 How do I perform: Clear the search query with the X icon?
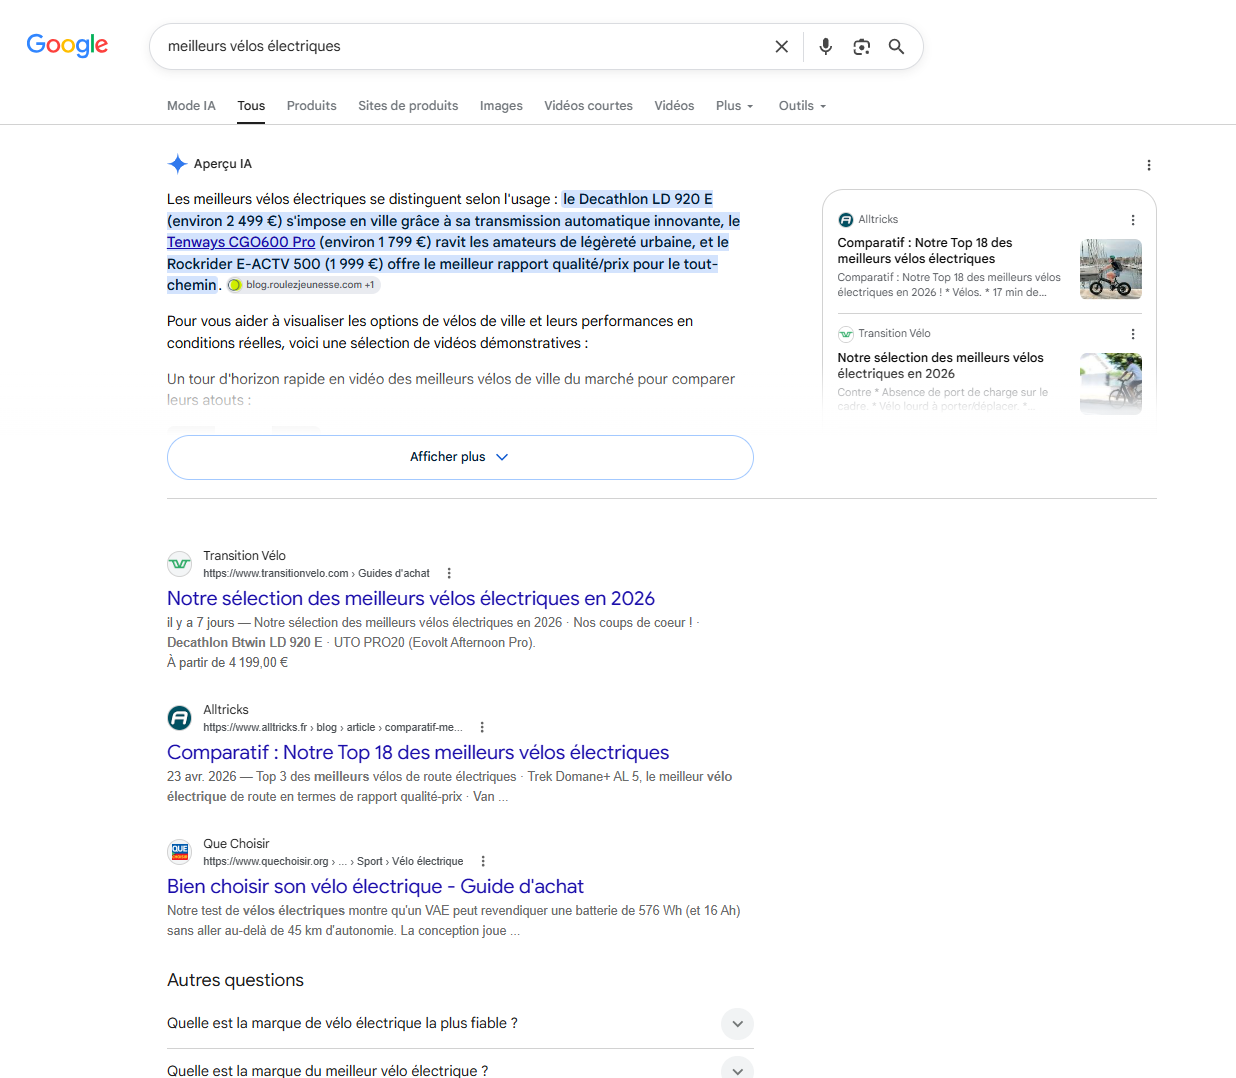tap(782, 46)
